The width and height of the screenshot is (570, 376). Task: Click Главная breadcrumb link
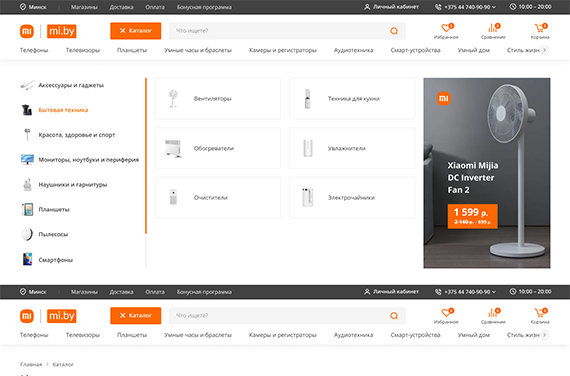click(x=31, y=364)
